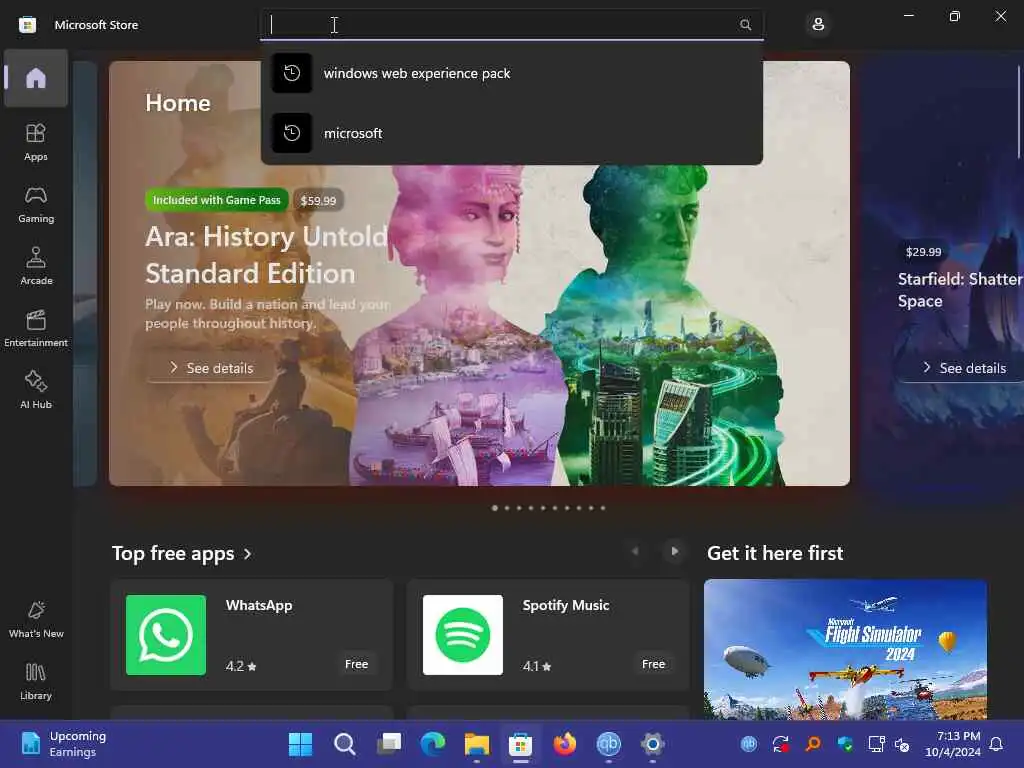Click history icon beside microsoft suggestion
Image resolution: width=1024 pixels, height=768 pixels.
pyautogui.click(x=291, y=133)
